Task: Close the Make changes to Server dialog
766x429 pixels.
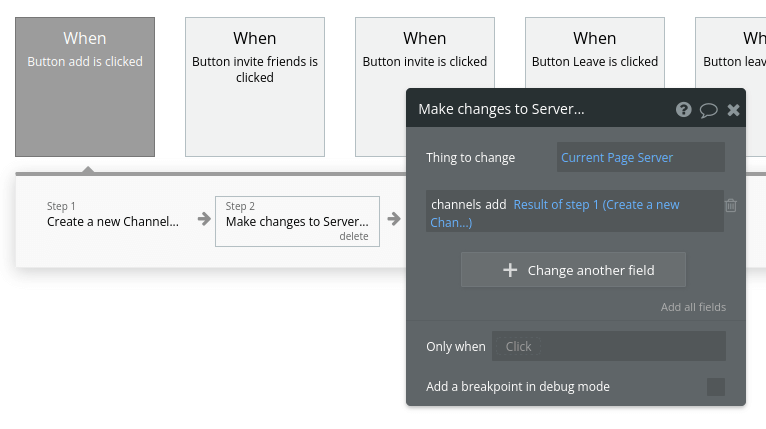Action: click(733, 110)
